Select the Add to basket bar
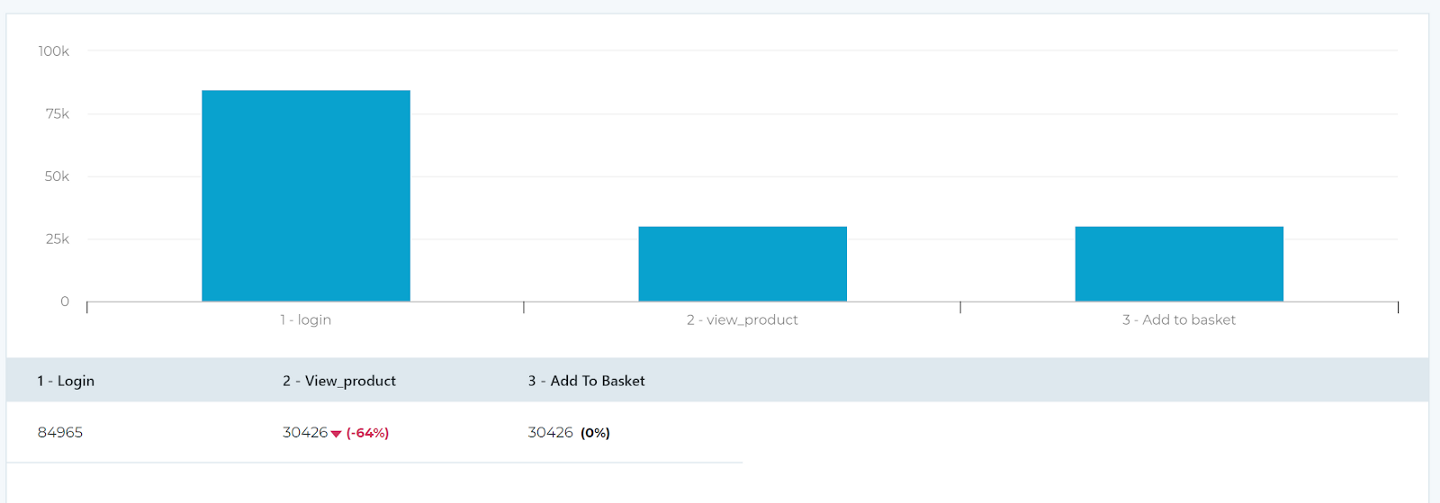 pos(1179,264)
